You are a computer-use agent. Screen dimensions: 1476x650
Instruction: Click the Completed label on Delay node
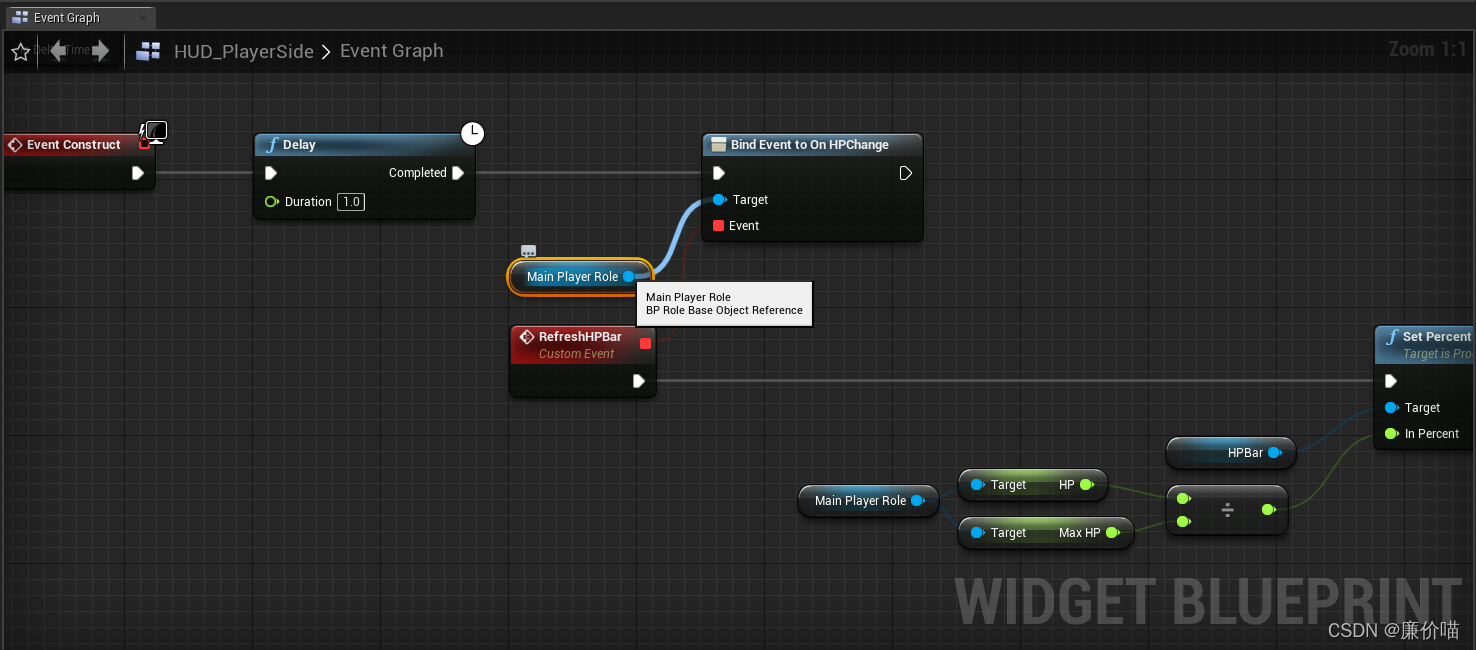[x=417, y=173]
